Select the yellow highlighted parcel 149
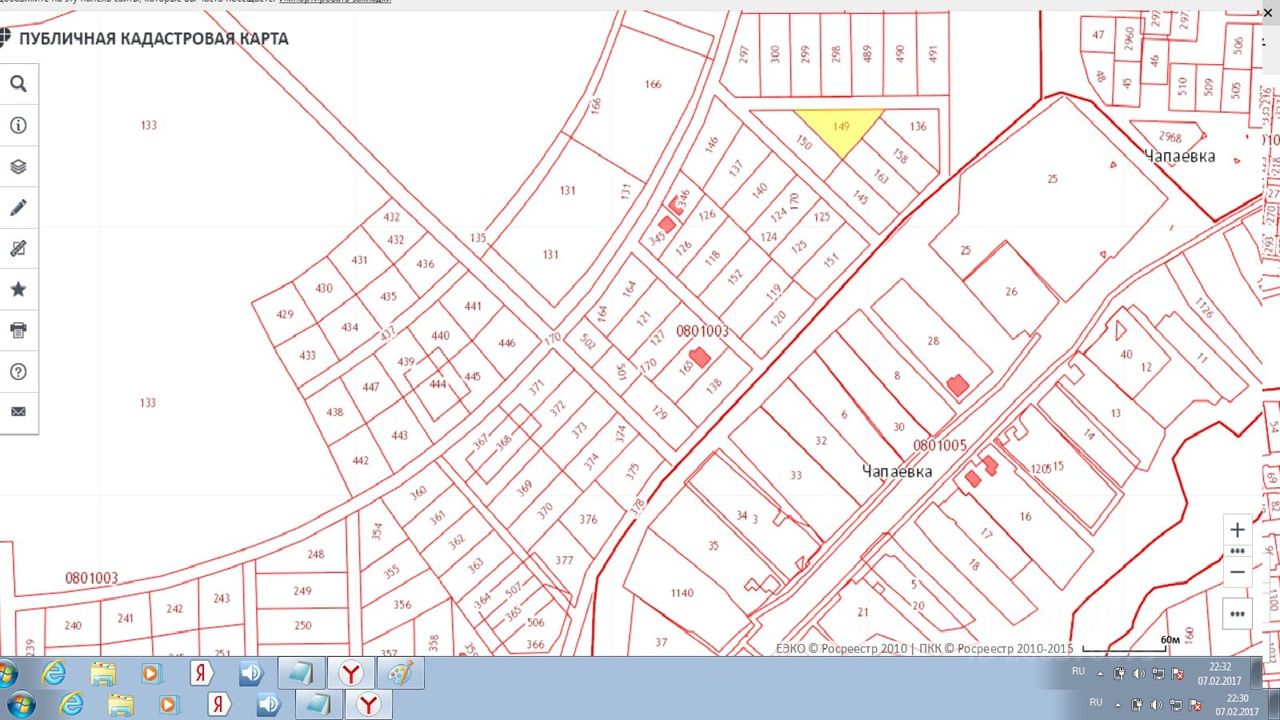This screenshot has width=1280, height=720. [x=841, y=128]
